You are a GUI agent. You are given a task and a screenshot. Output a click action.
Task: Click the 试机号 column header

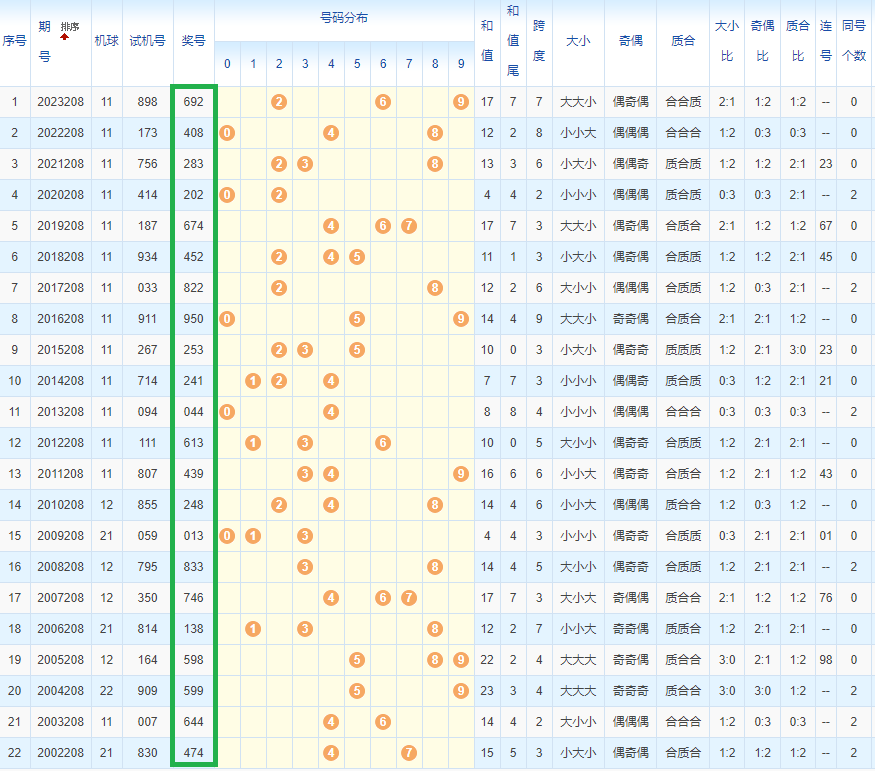pyautogui.click(x=148, y=42)
